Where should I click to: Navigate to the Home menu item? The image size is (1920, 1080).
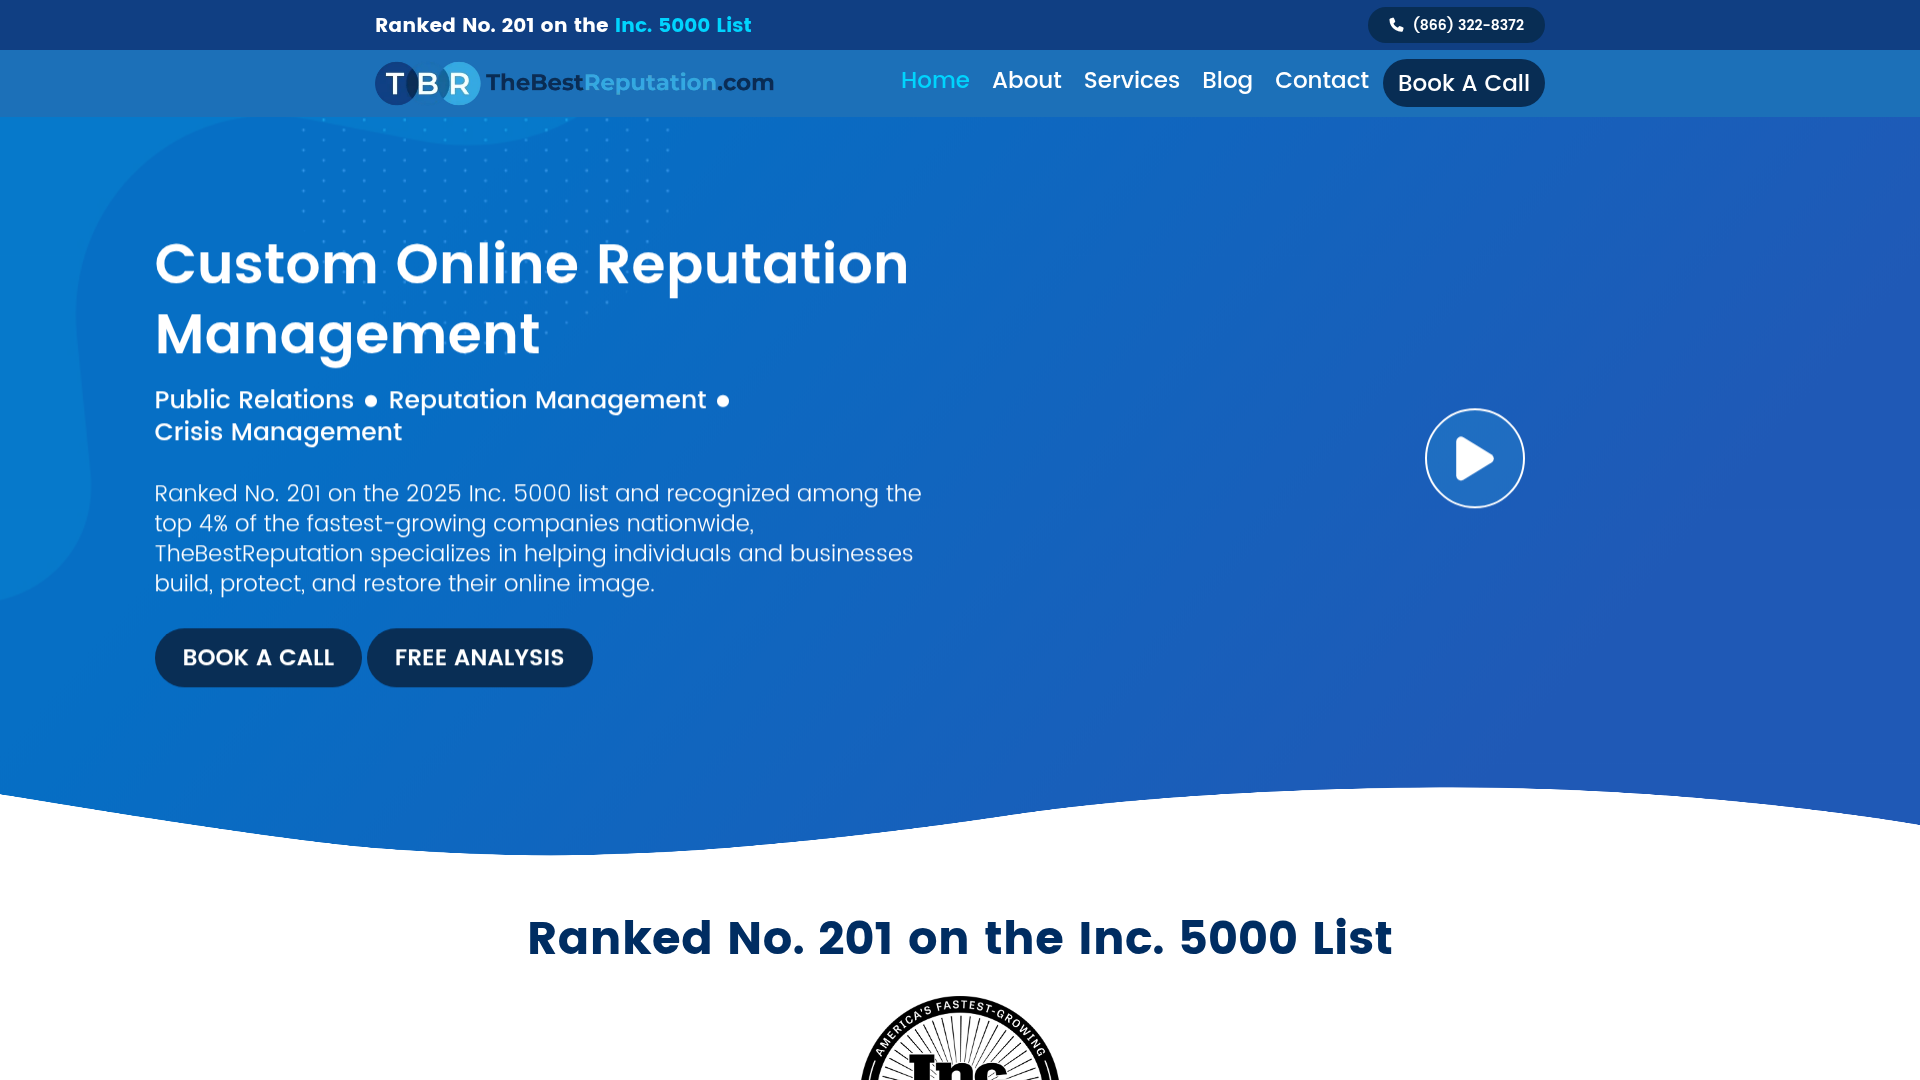(934, 81)
